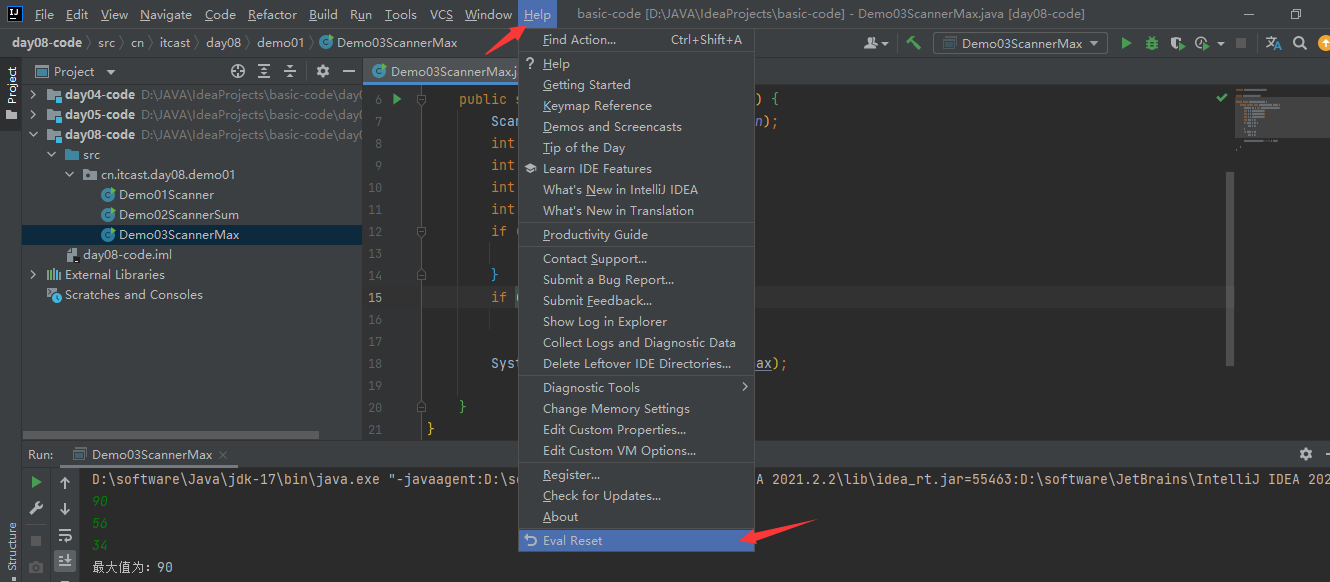Open Run panel settings gear icon
The width and height of the screenshot is (1330, 582).
[x=1305, y=454]
